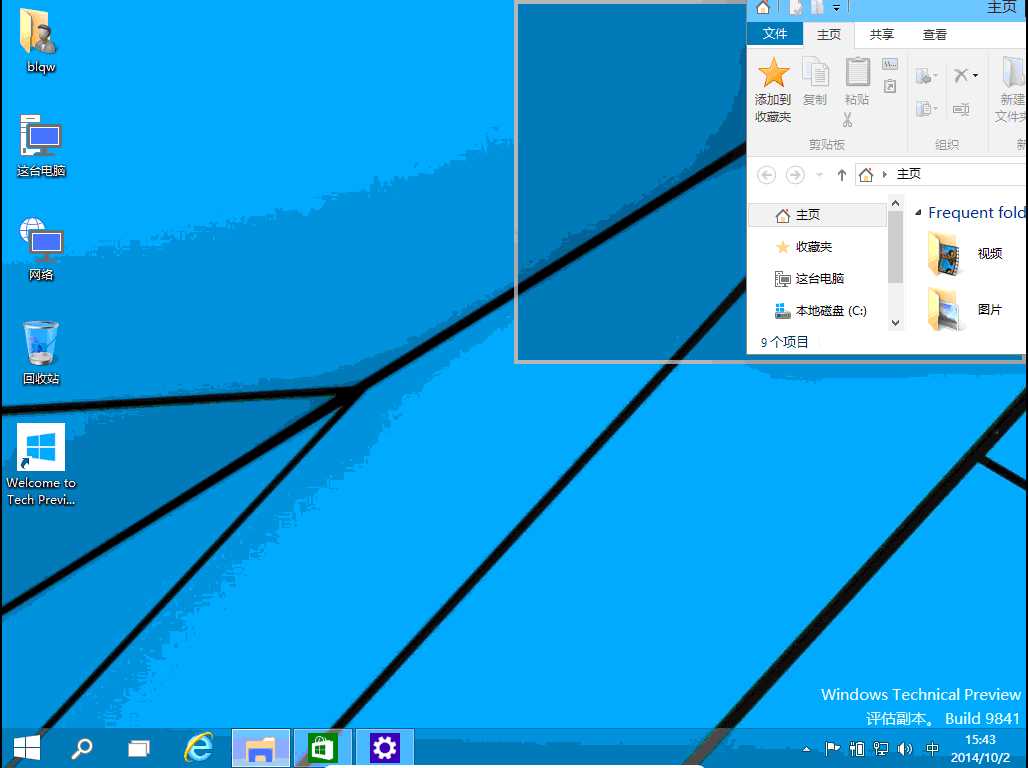Switch to the 查看 ribbon tab
Viewport: 1028px width, 768px height.
click(935, 34)
